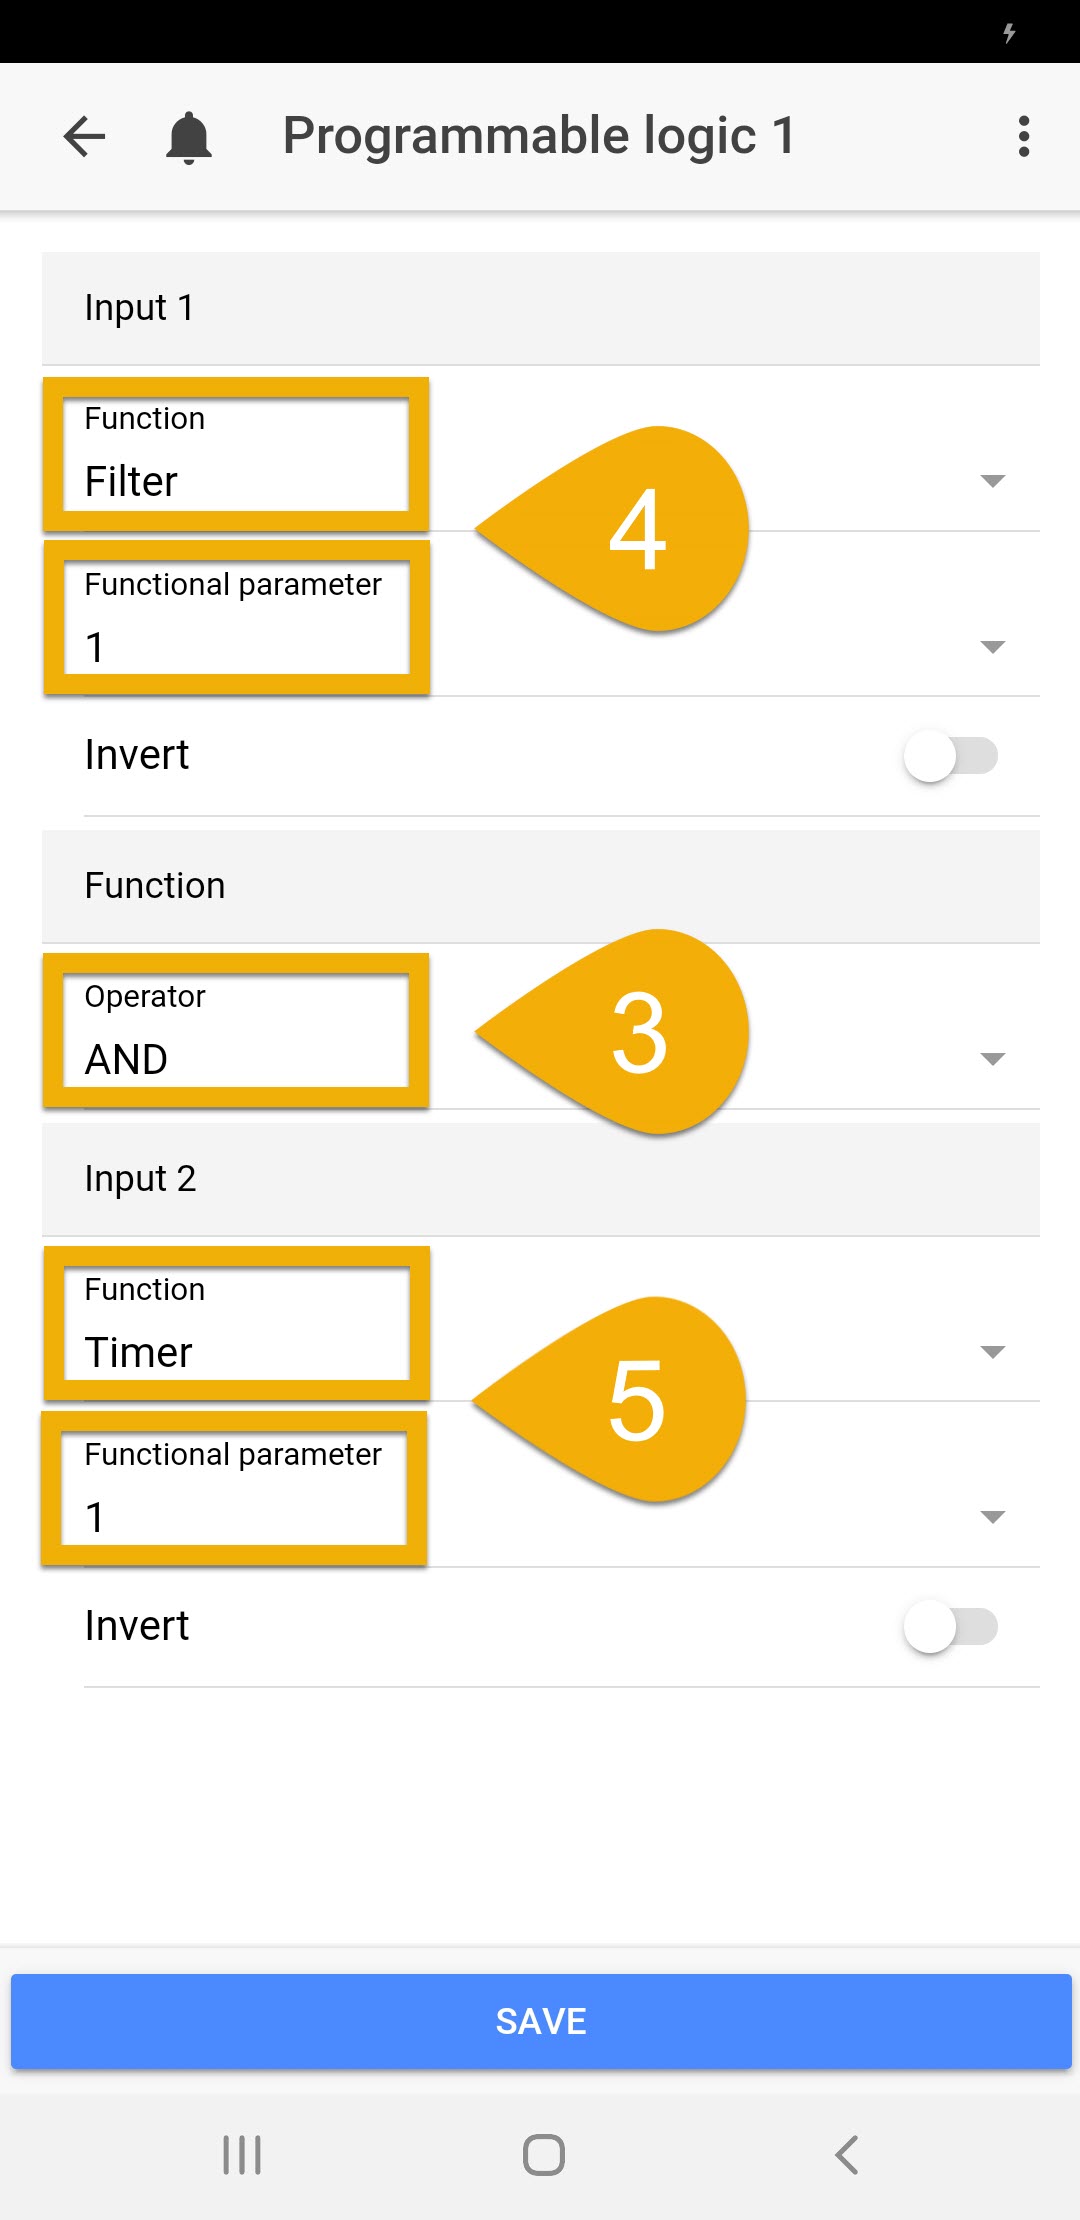Screen dimensions: 1080x2220
Task: Open the three-dot overflow menu
Action: 1023,137
